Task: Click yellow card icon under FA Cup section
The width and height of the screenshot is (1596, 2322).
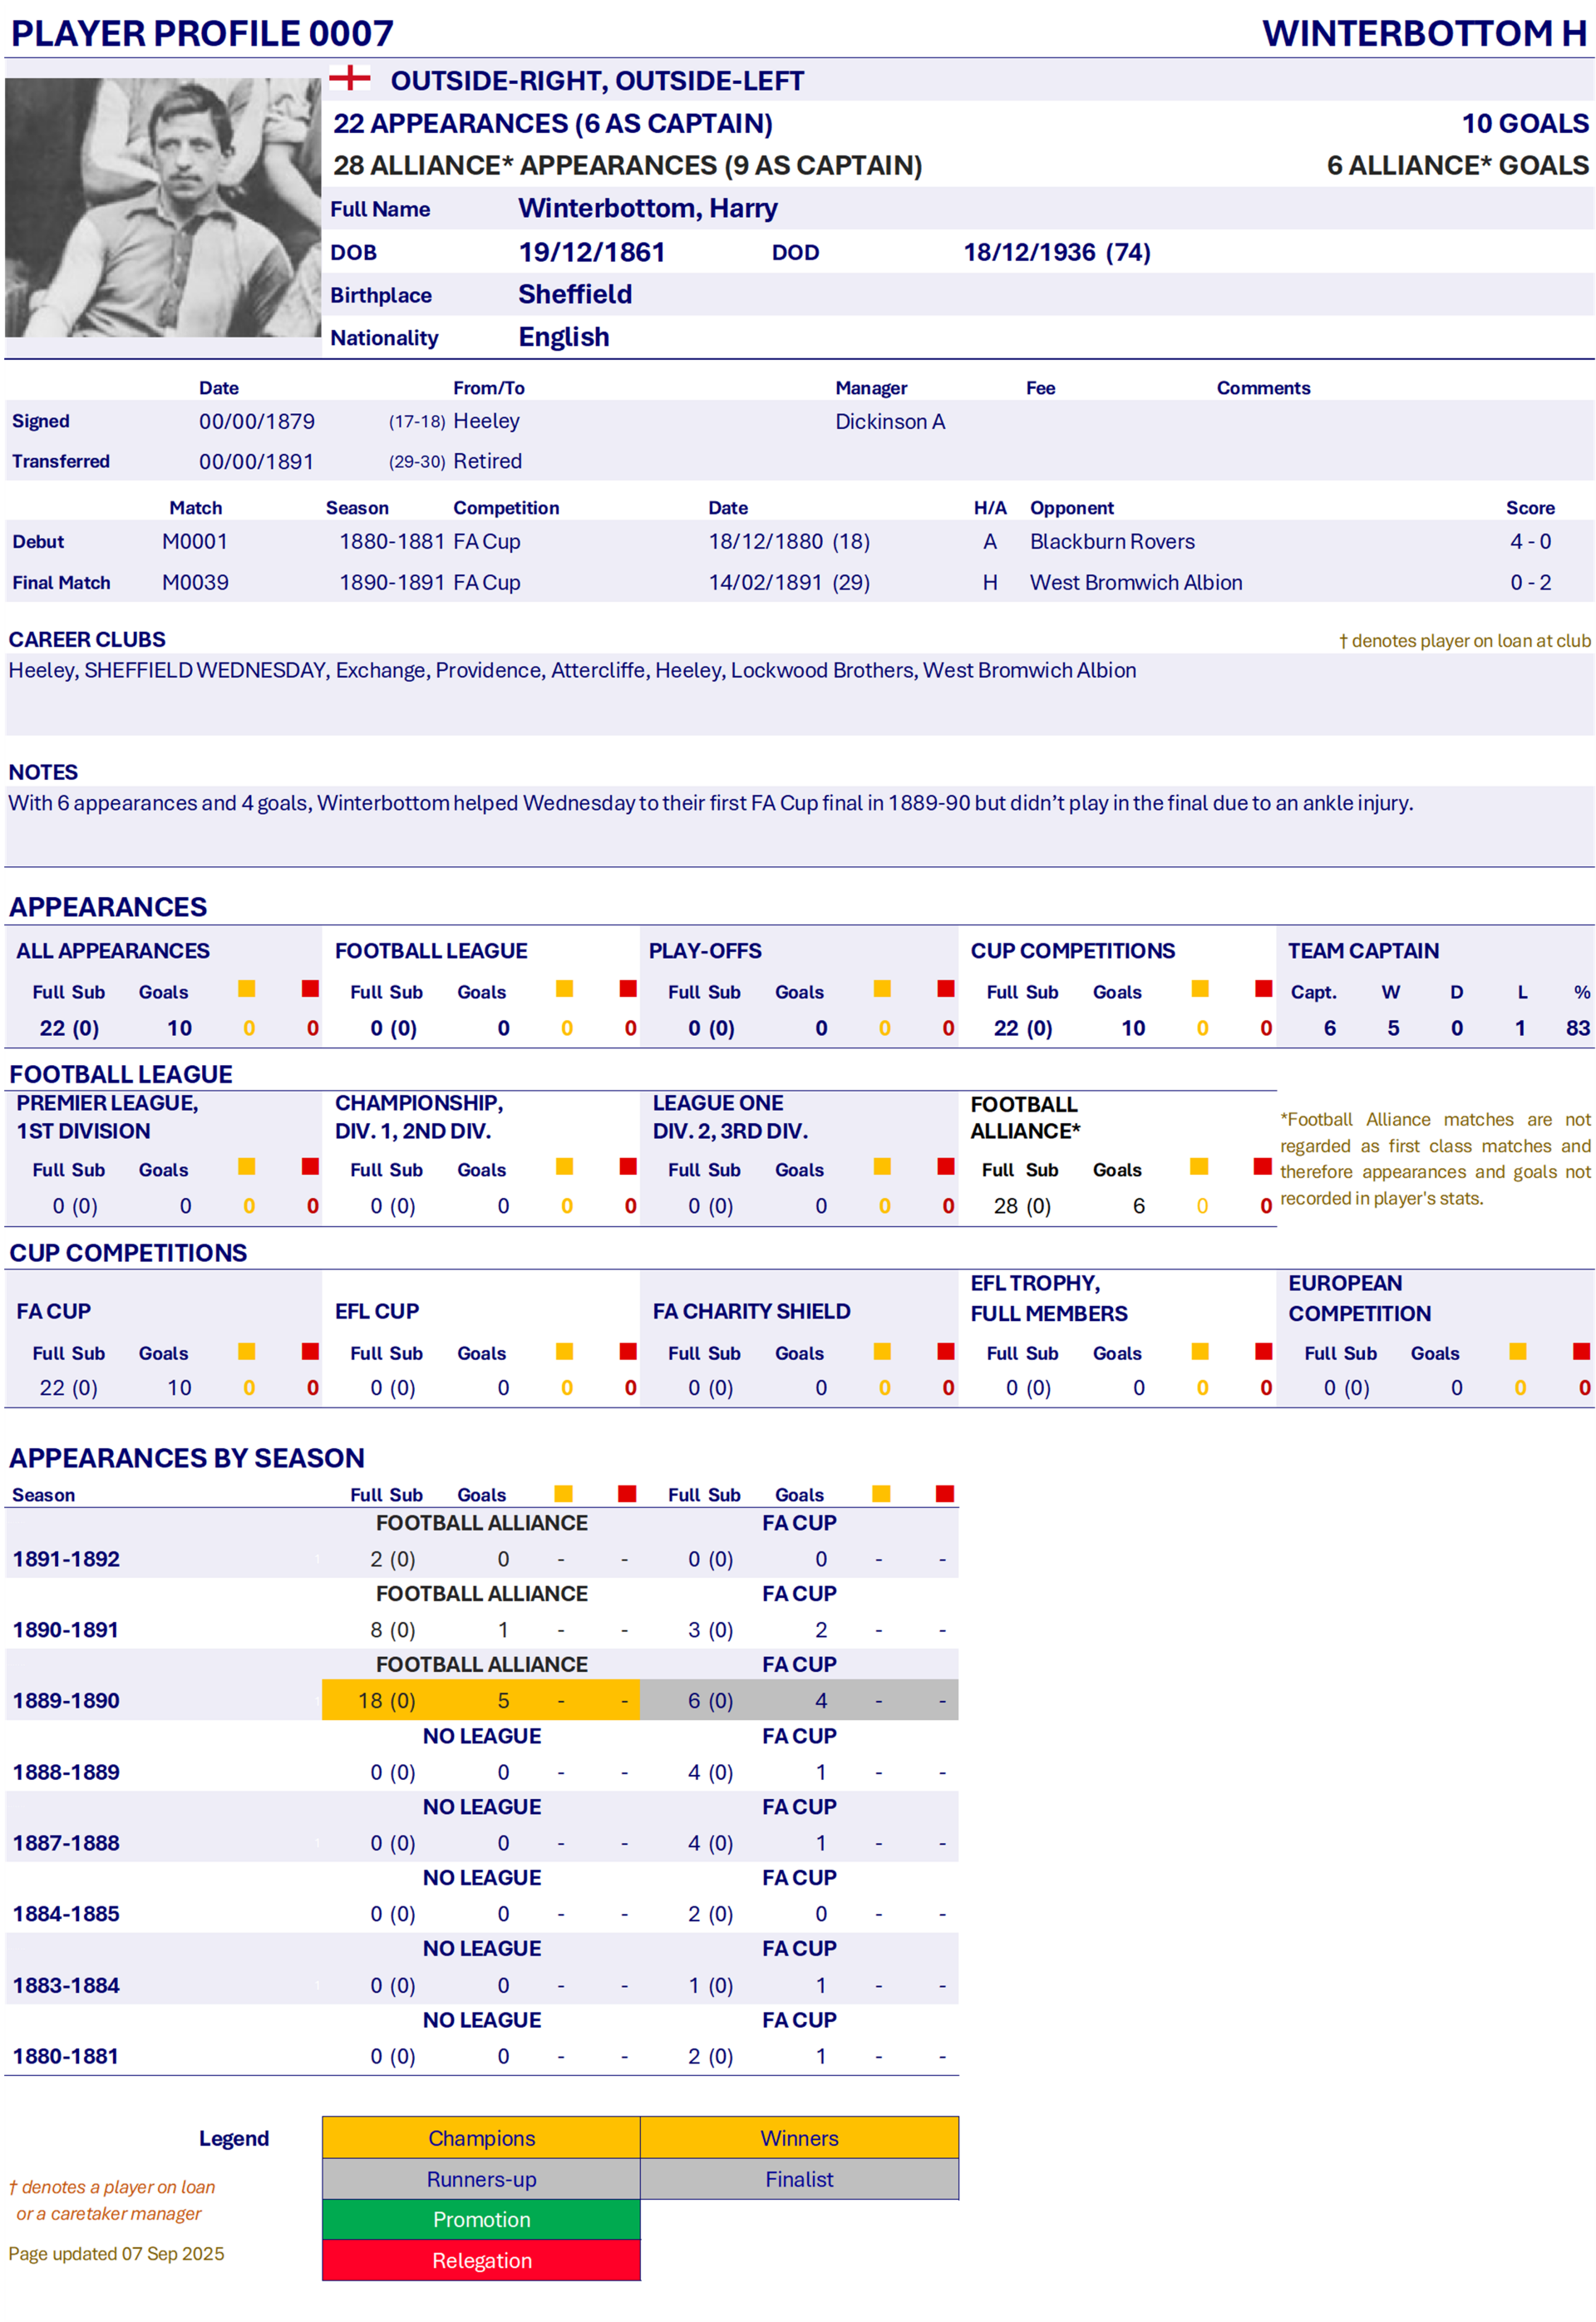Action: [x=247, y=1352]
